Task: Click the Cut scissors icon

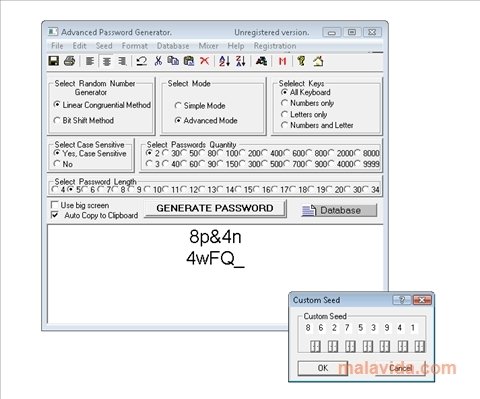Action: 158,61
